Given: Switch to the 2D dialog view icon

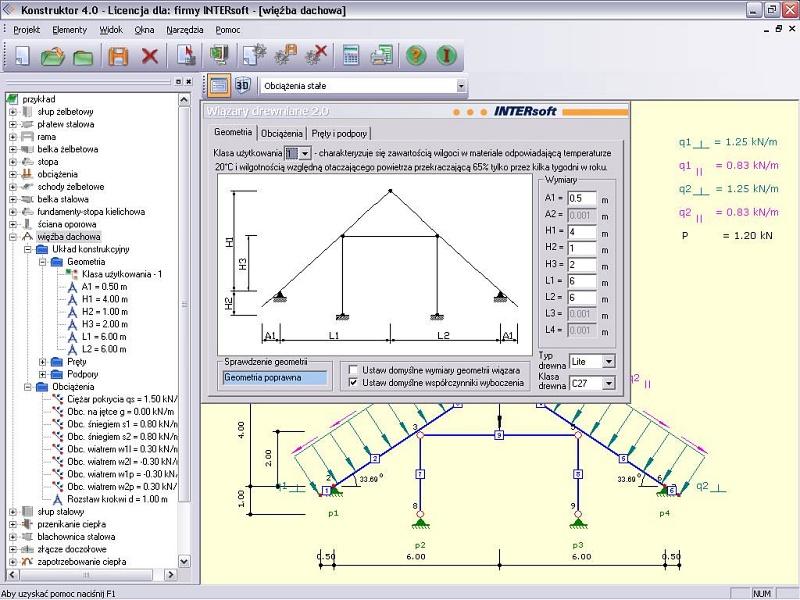Looking at the screenshot, I should [x=219, y=85].
